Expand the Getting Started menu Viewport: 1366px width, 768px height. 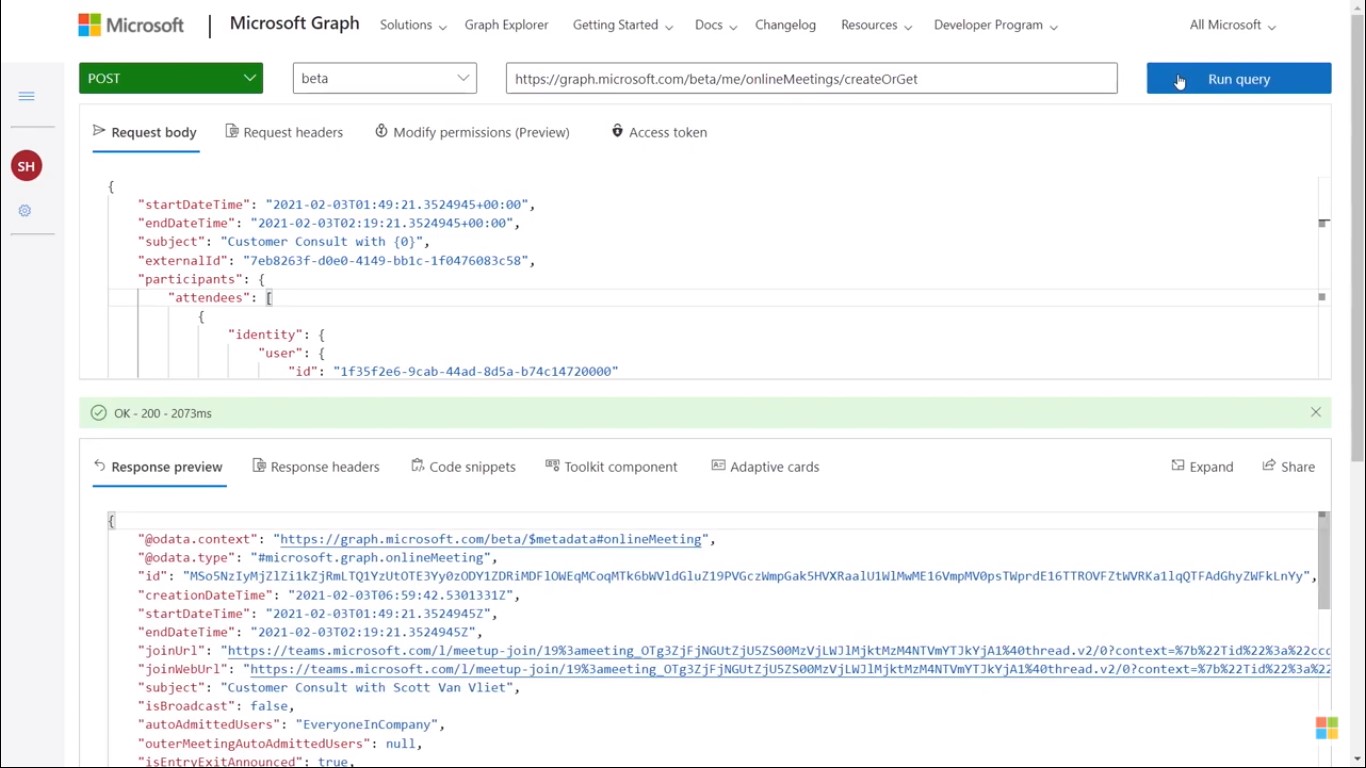coord(622,25)
